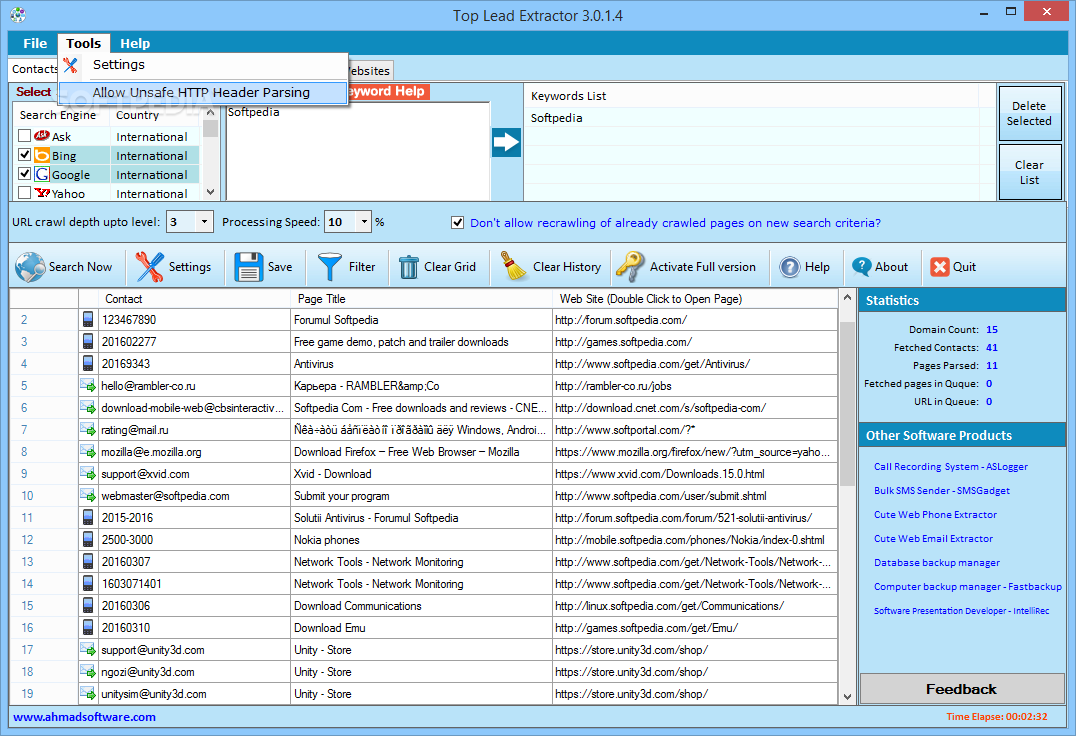Viewport: 1076px width, 736px height.
Task: Uncheck the Bing search engine checkbox
Action: pos(25,155)
